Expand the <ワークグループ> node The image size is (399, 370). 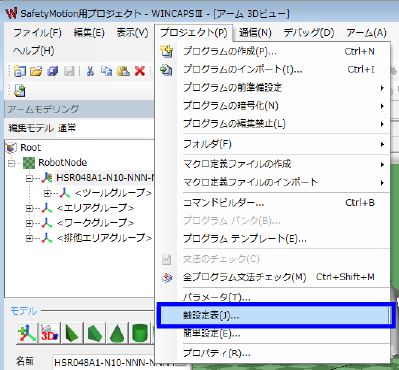click(29, 223)
